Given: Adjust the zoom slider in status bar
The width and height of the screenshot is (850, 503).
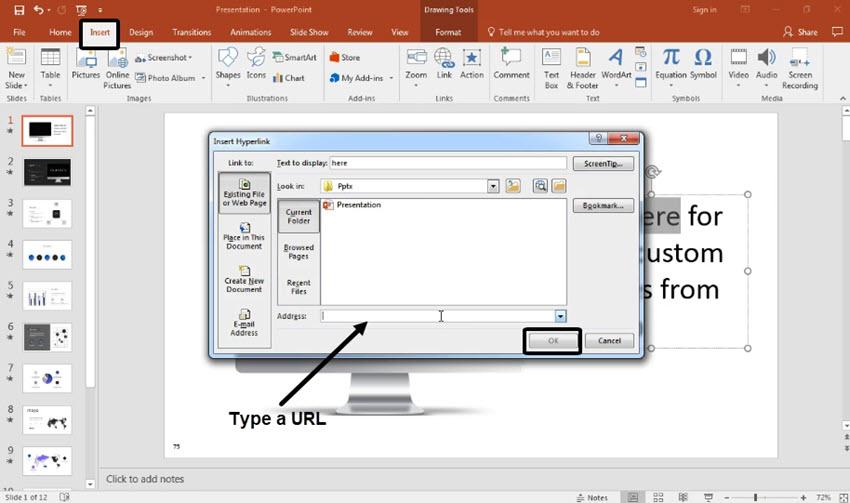Looking at the screenshot, I should pos(756,497).
